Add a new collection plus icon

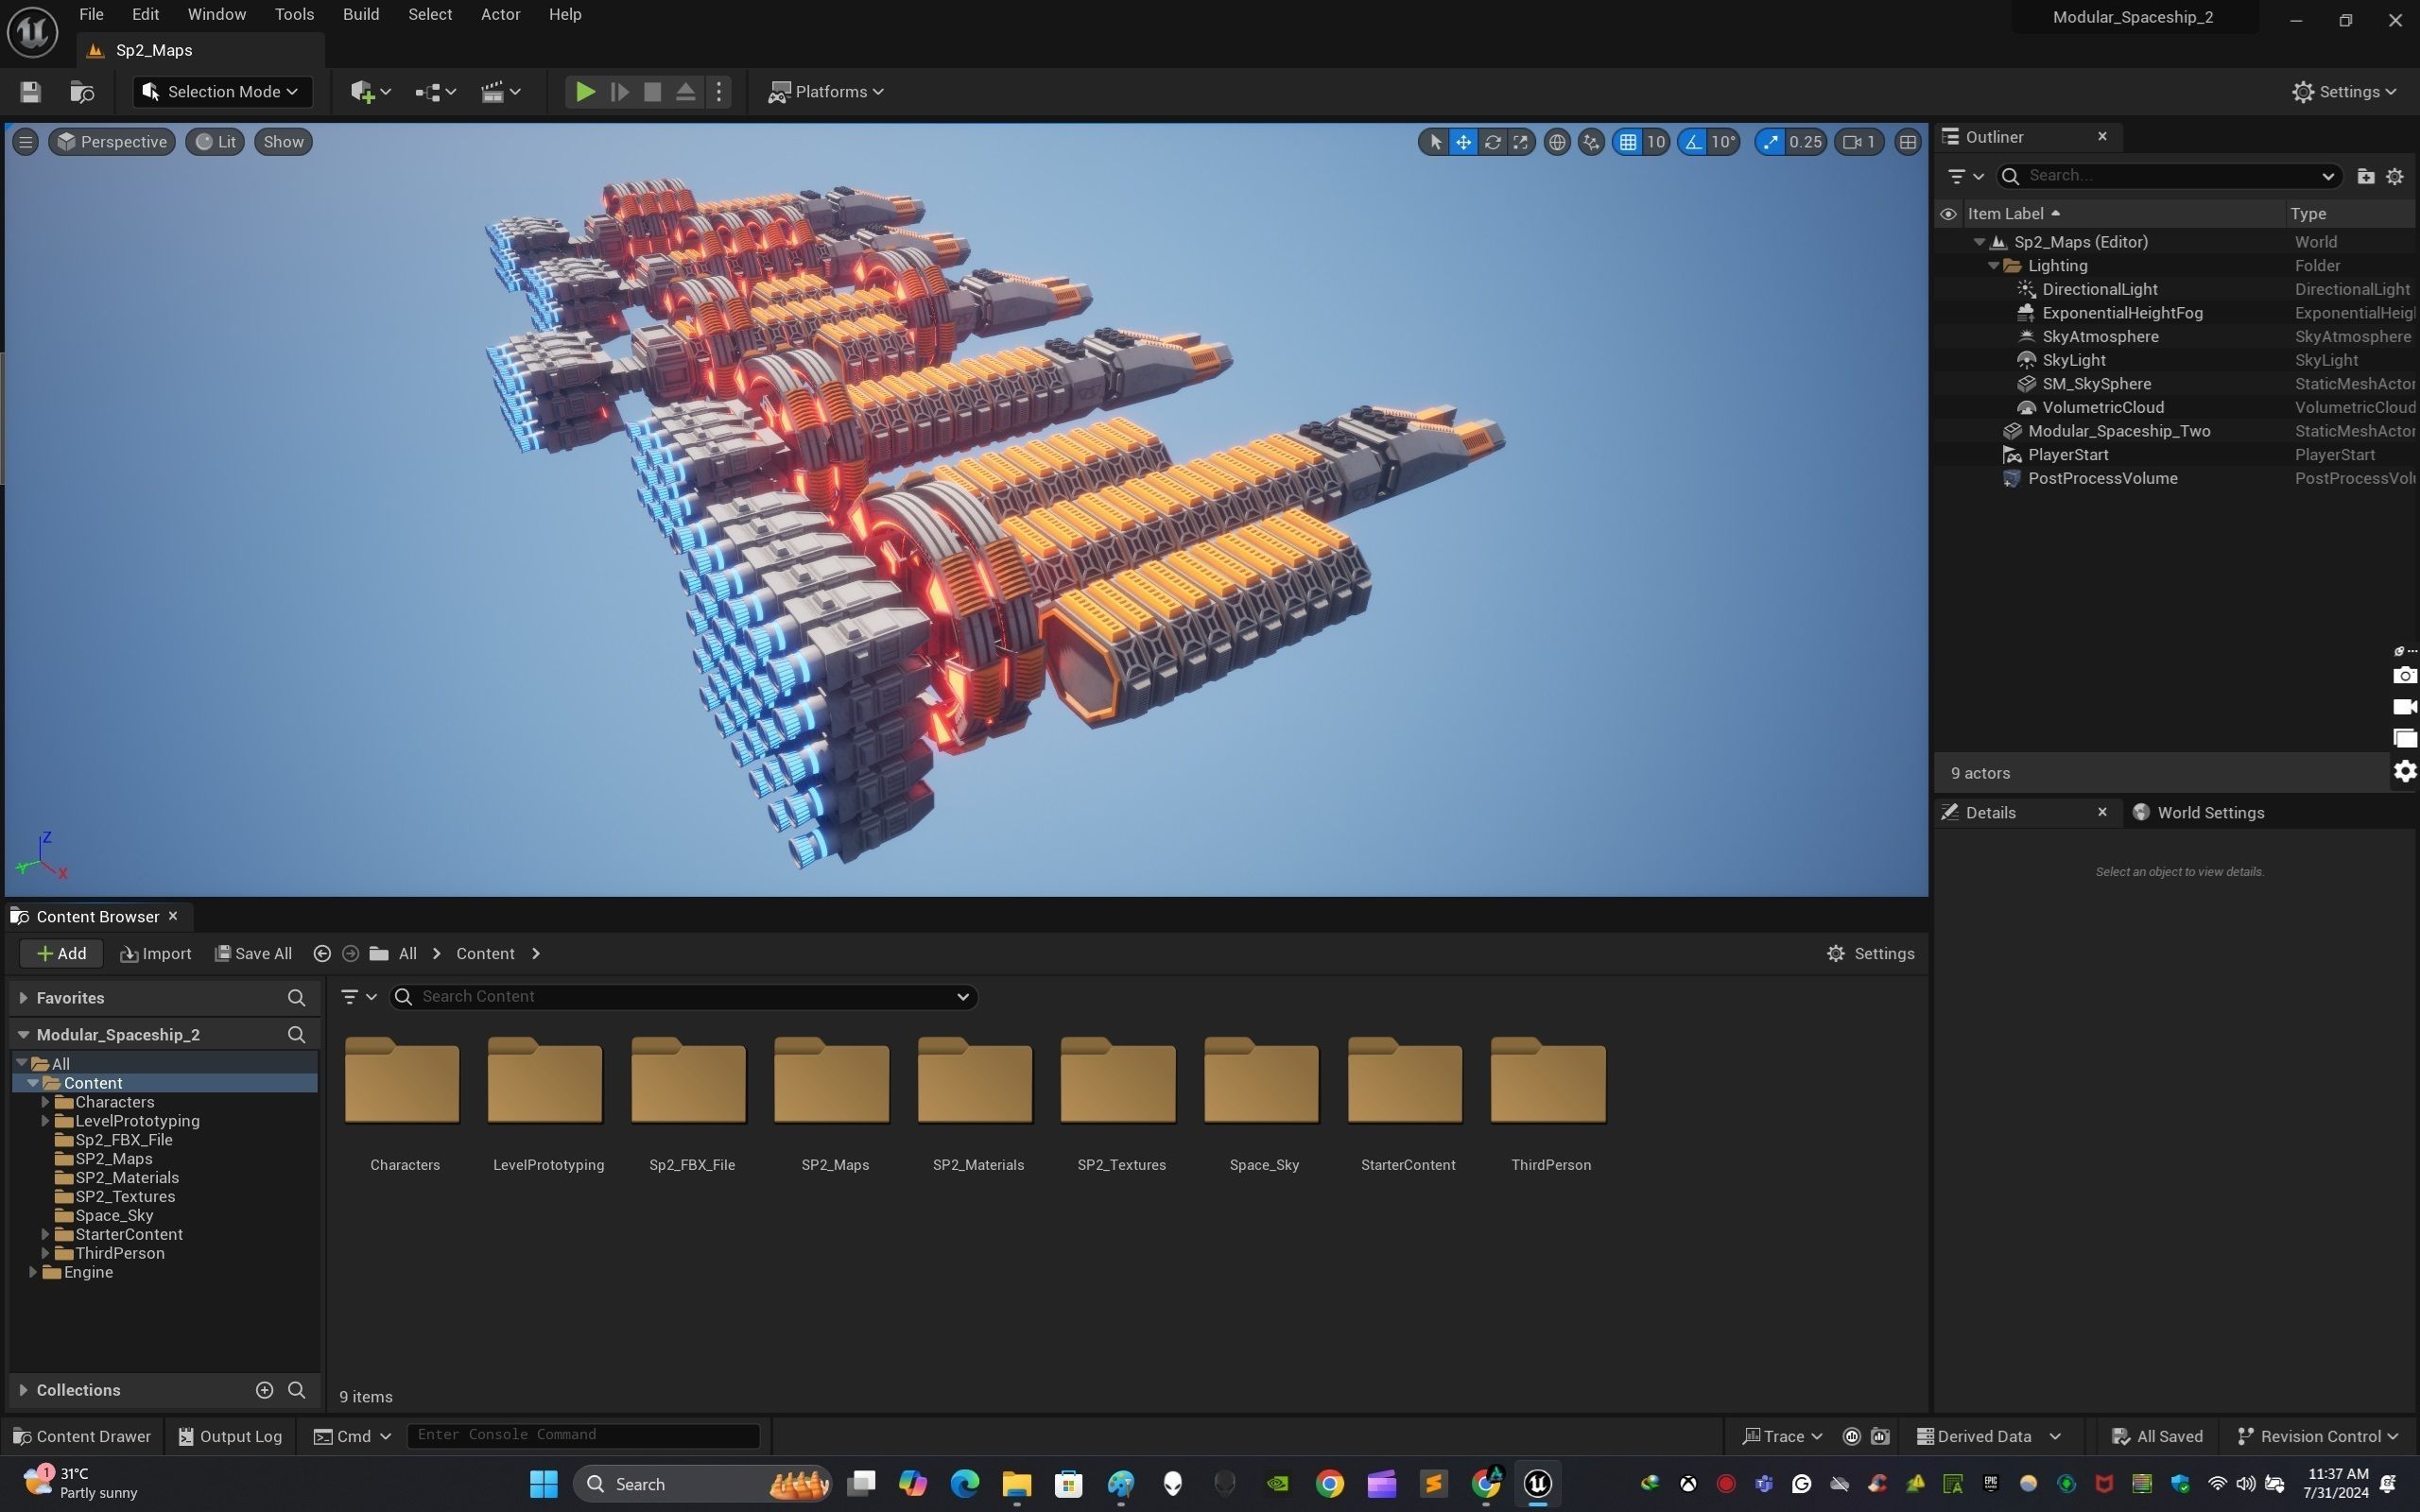pos(265,1391)
